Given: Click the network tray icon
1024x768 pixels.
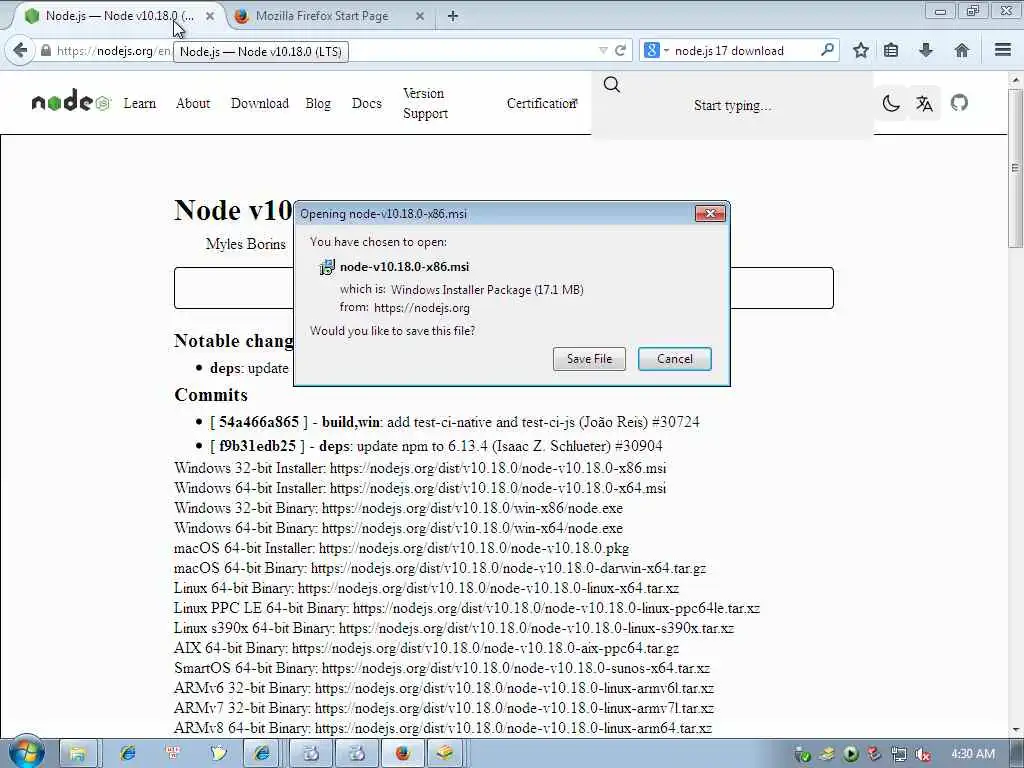Looking at the screenshot, I should pyautogui.click(x=899, y=754).
